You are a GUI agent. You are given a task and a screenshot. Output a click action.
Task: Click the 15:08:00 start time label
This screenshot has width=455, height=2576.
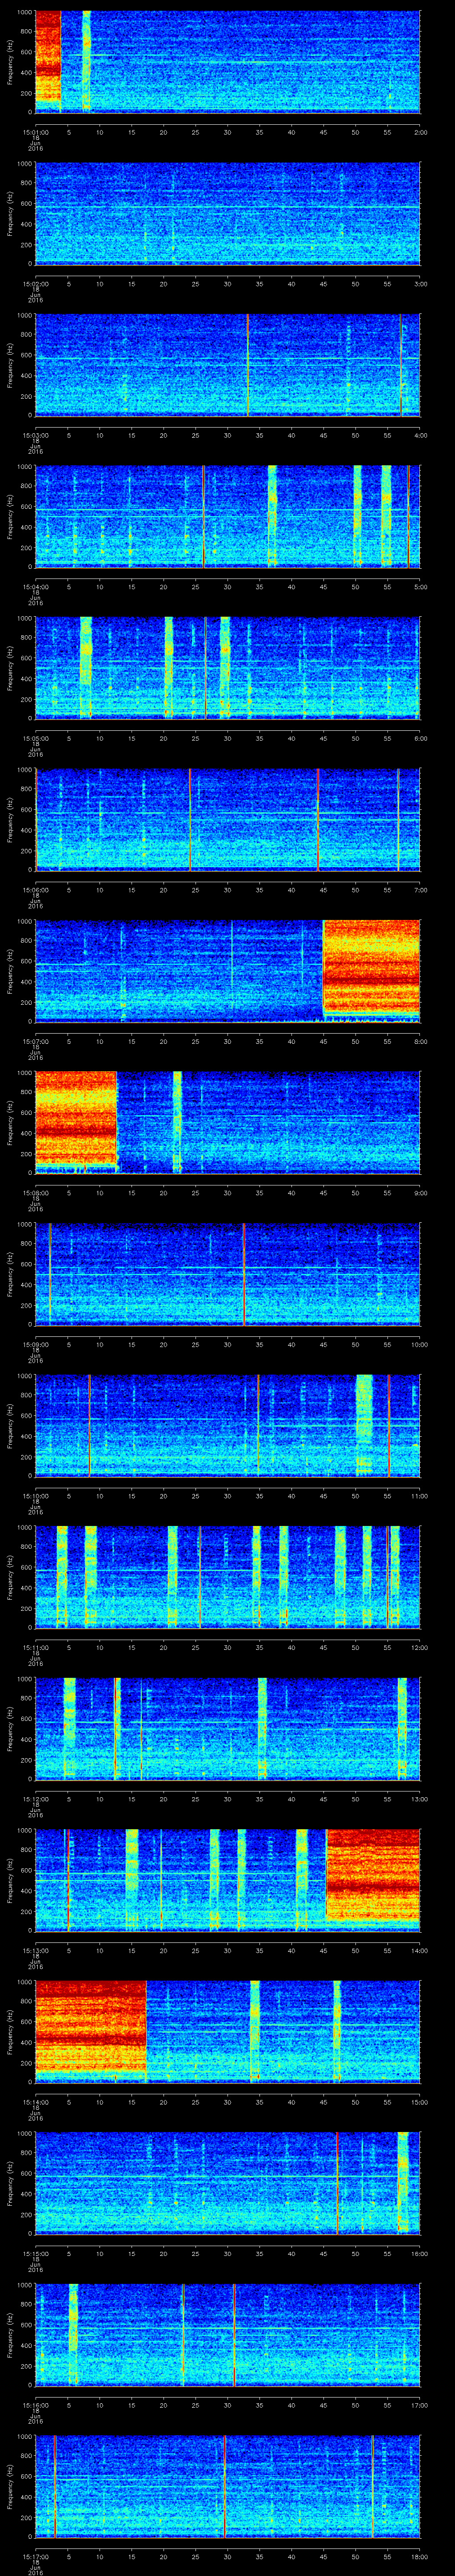point(35,1192)
